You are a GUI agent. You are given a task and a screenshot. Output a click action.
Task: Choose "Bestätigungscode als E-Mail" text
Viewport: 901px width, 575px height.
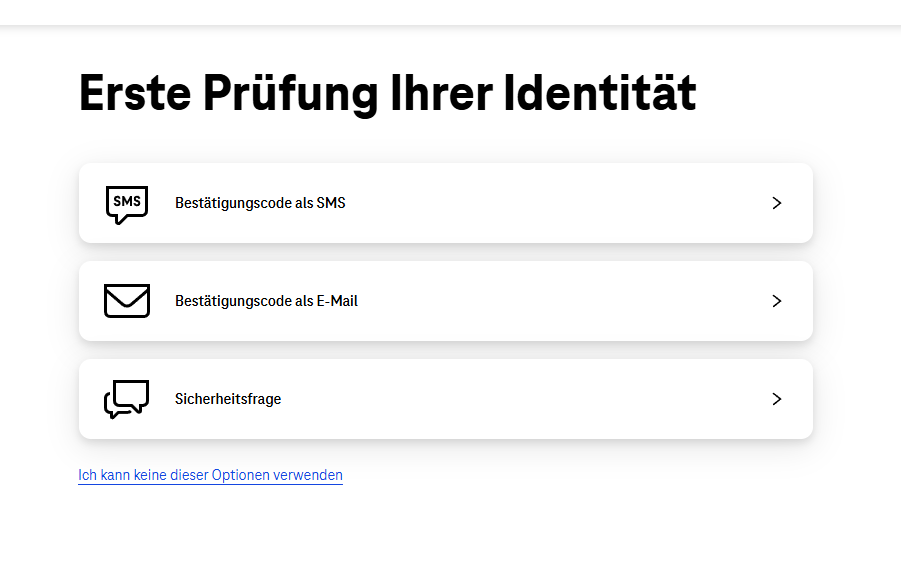click(266, 301)
